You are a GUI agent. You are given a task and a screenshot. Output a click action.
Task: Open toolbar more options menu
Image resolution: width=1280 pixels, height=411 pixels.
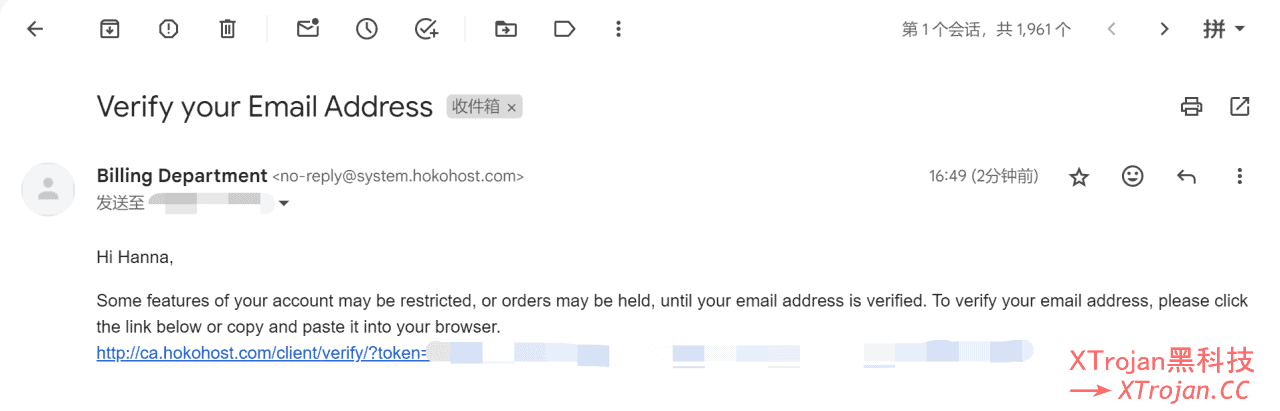(x=619, y=29)
